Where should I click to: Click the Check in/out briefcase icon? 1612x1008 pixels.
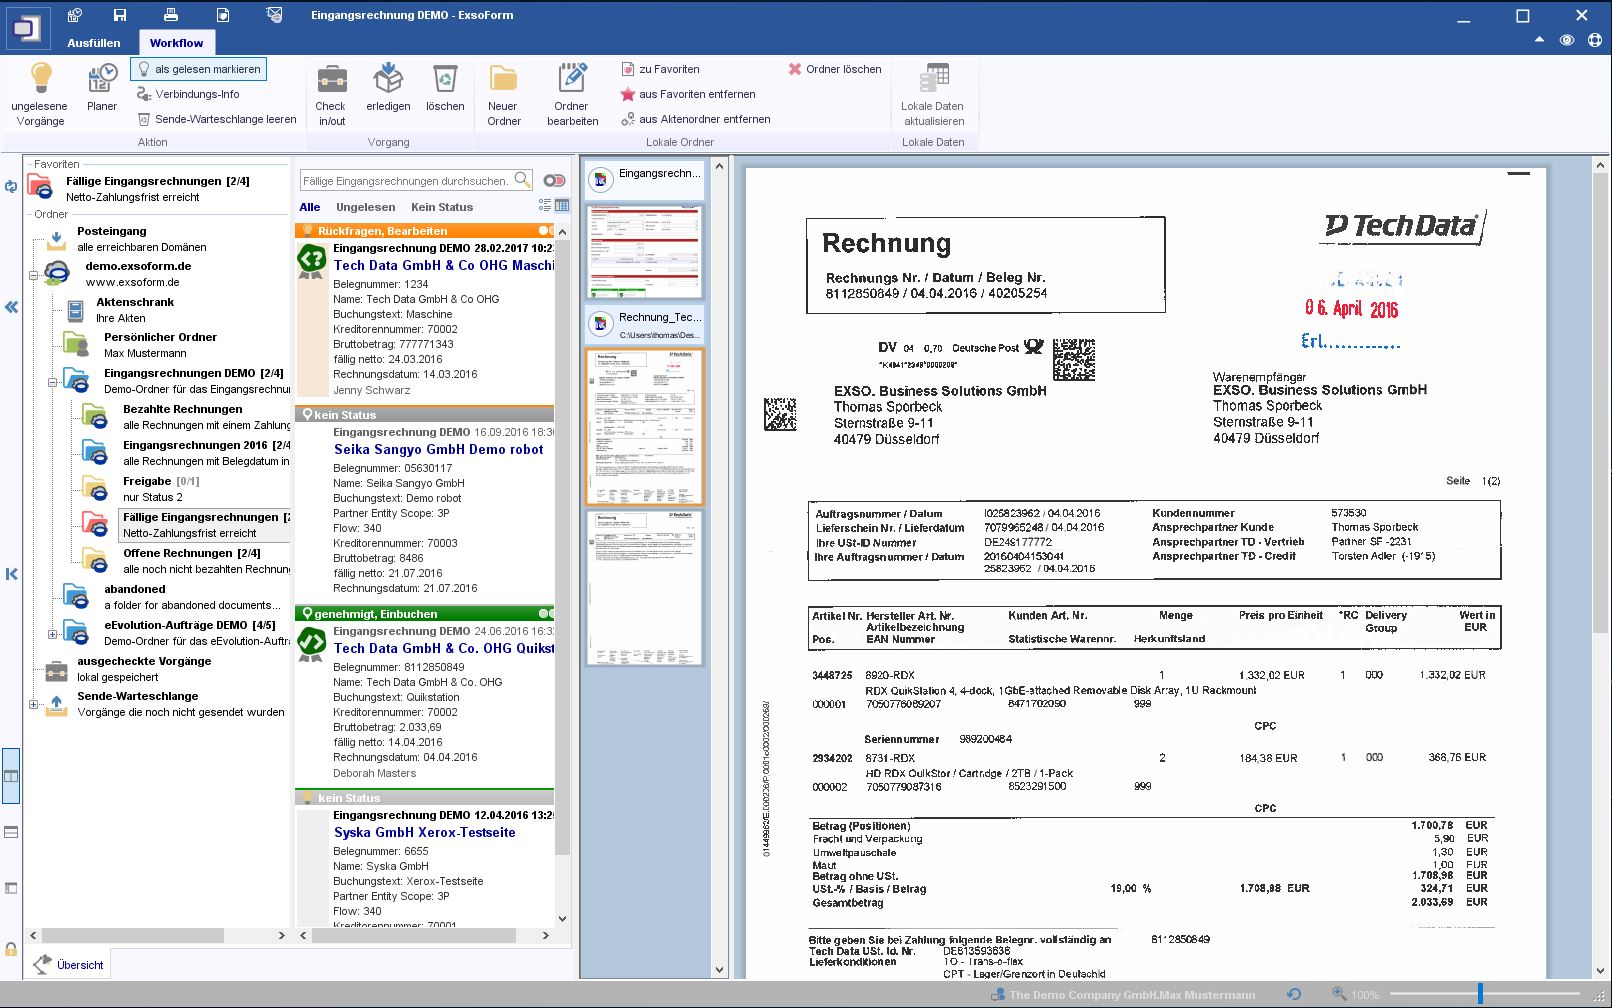(x=331, y=78)
